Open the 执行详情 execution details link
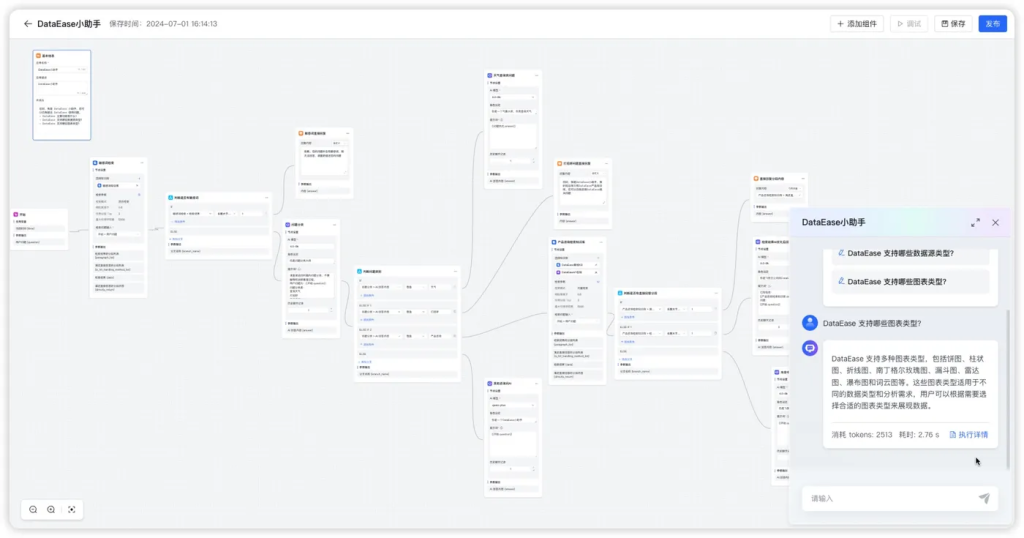Screen dimensions: 1024x538 (x=968, y=435)
